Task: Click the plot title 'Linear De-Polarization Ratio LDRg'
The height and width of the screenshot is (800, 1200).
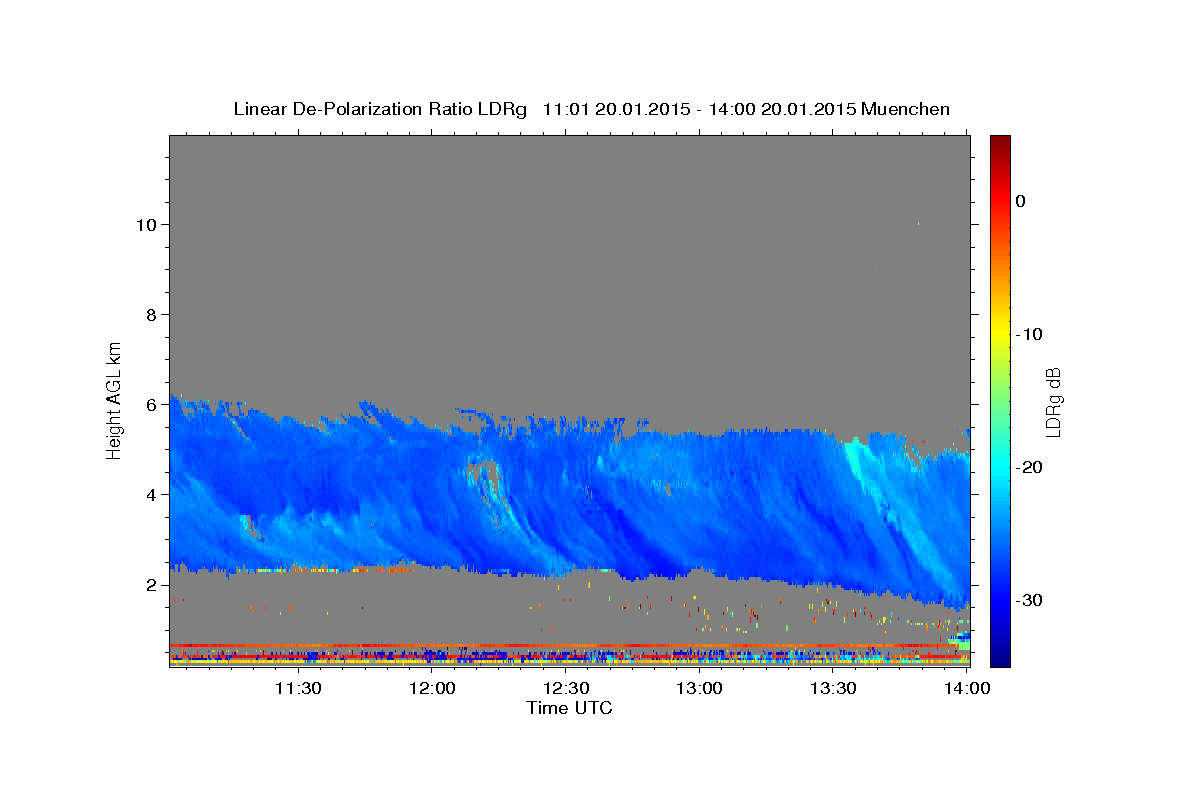Action: point(379,109)
